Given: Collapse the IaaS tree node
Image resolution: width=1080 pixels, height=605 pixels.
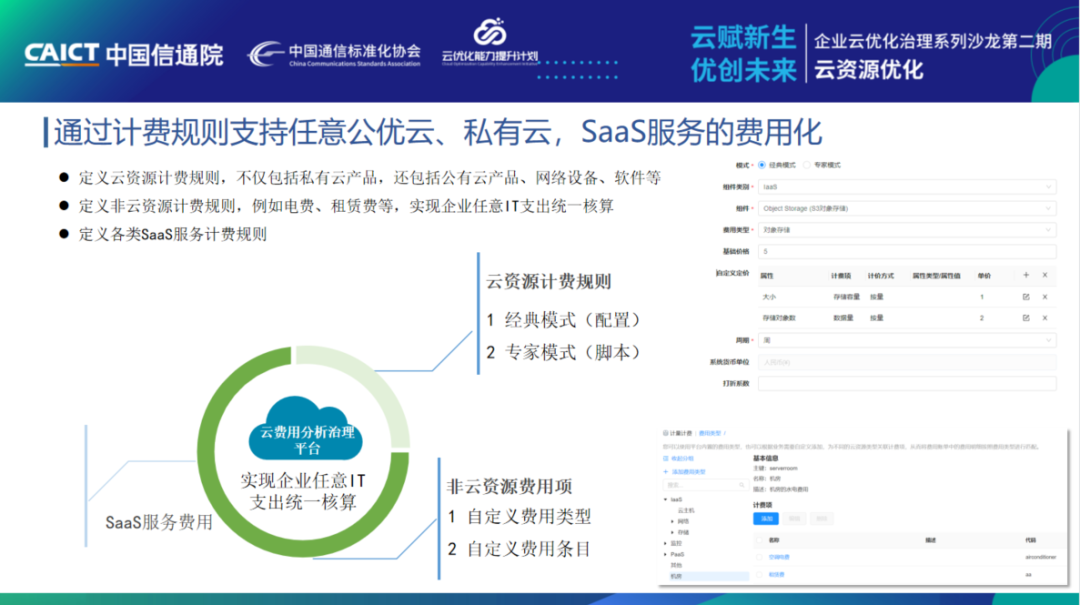Looking at the screenshot, I should tap(665, 500).
